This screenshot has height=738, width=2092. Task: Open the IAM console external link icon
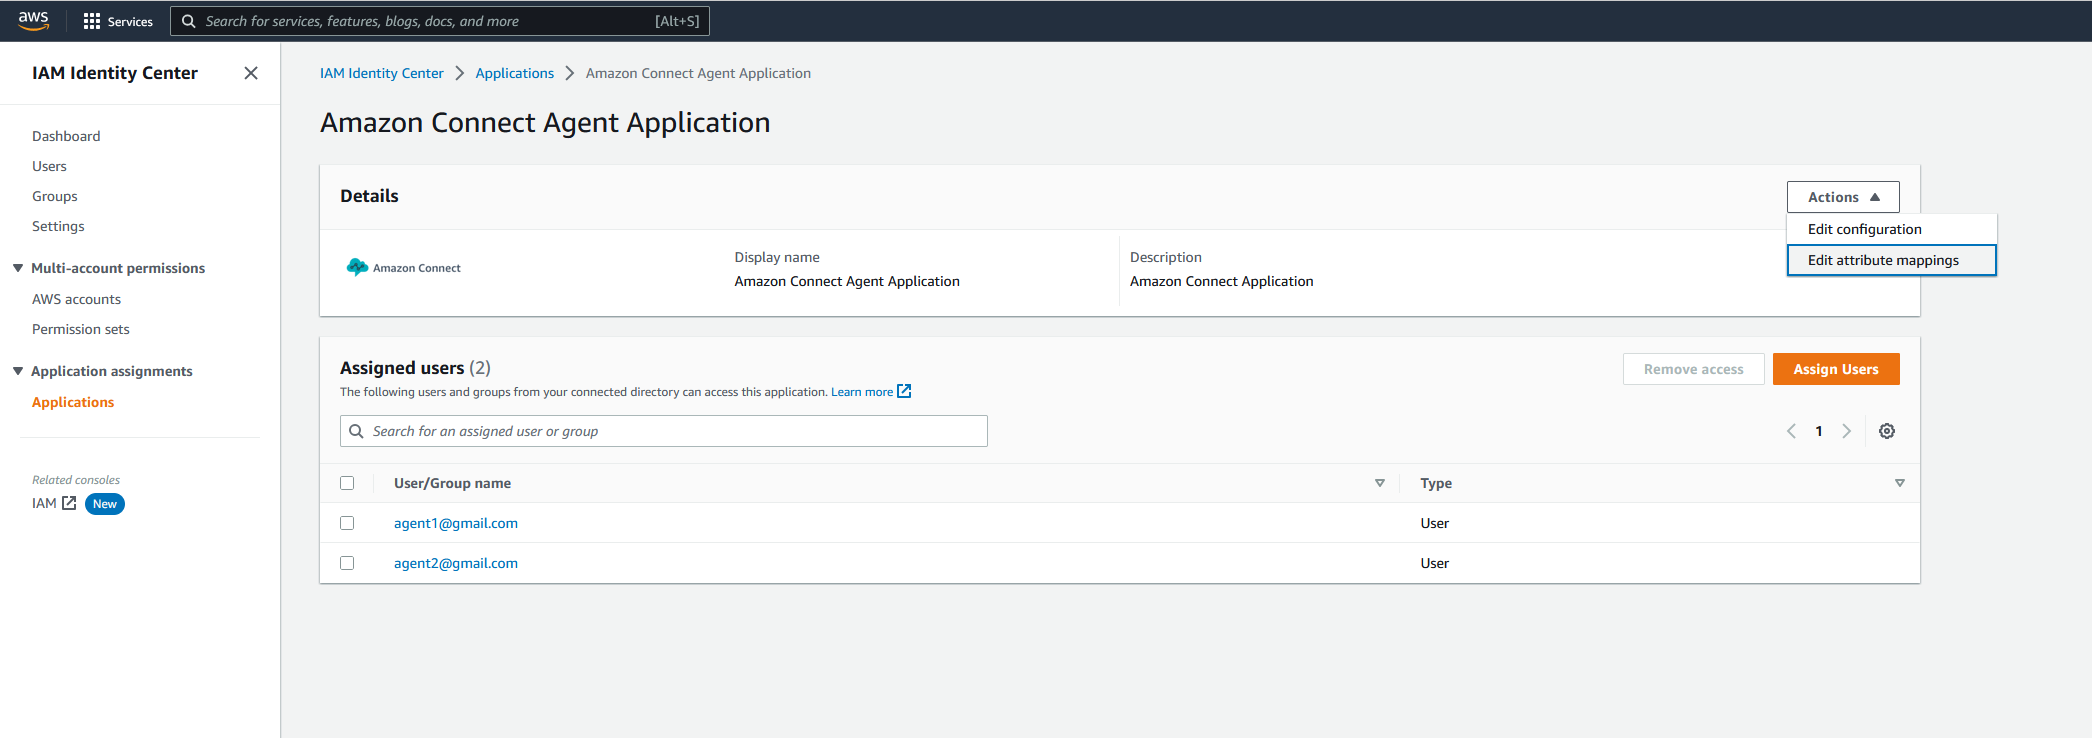(69, 503)
